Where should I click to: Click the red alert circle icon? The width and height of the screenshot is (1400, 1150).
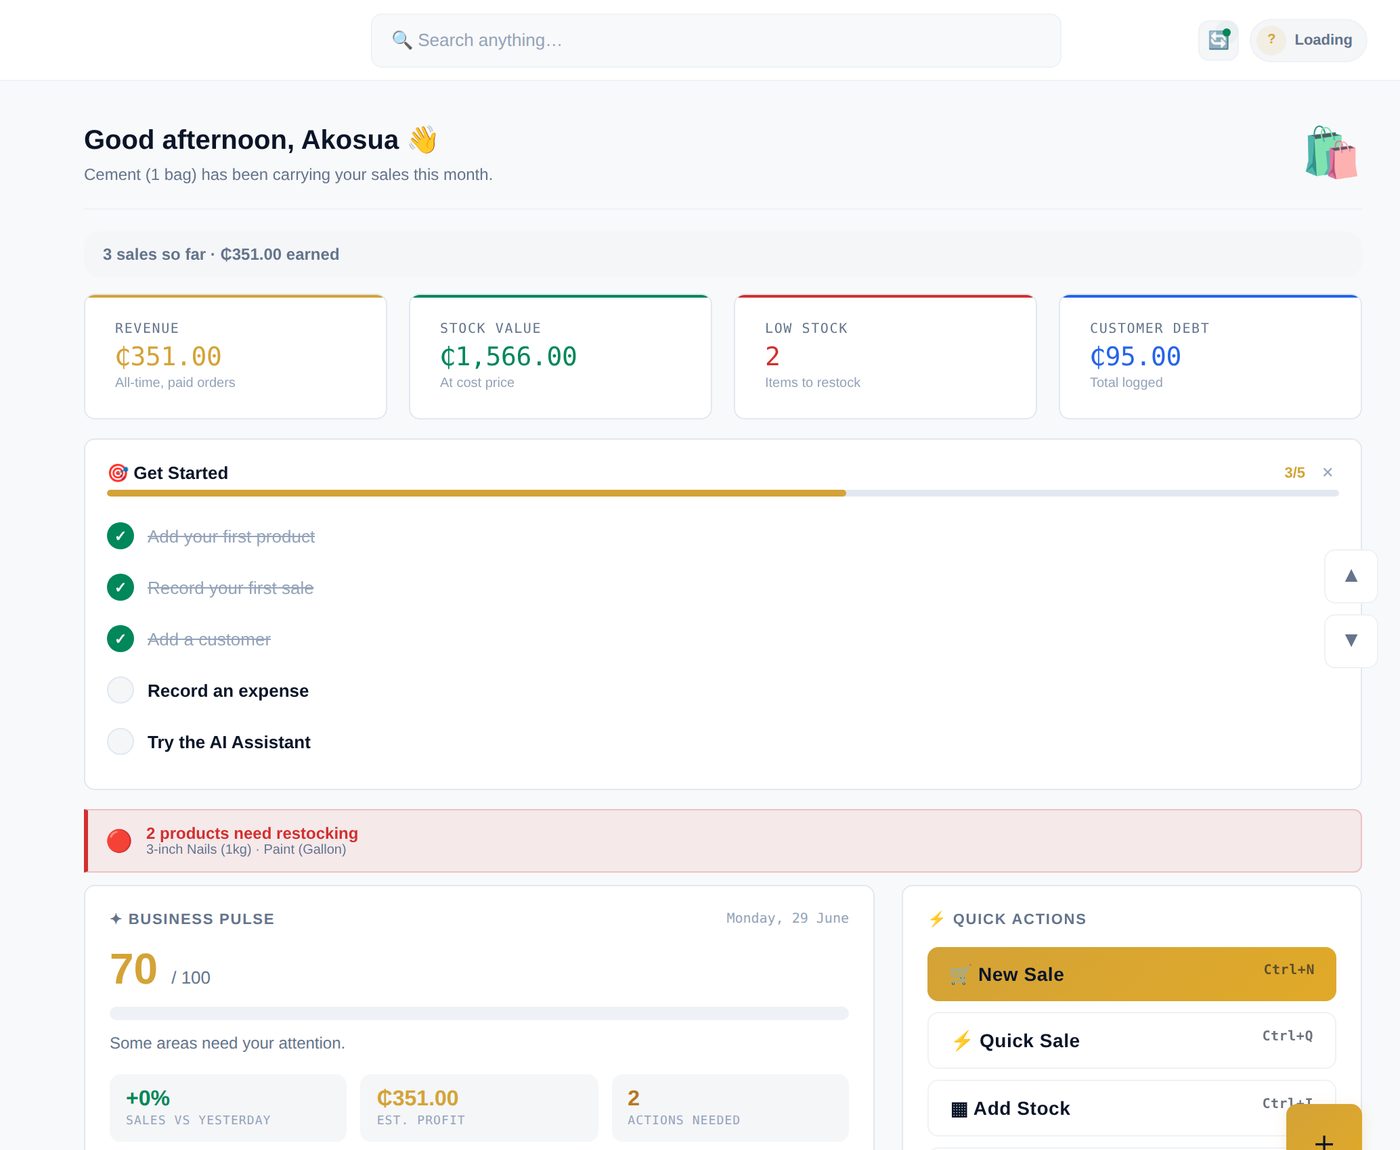119,841
